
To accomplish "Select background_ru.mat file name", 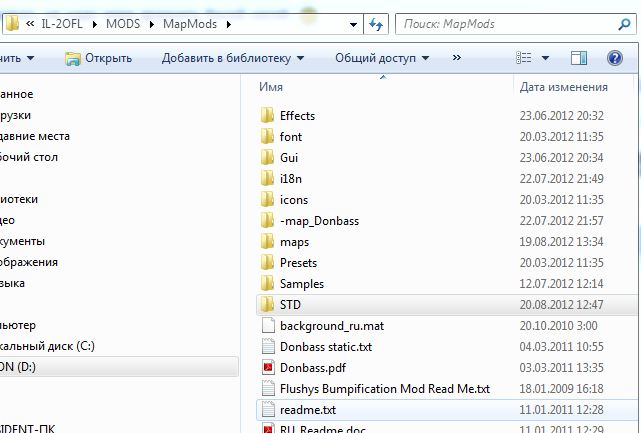I will (x=332, y=326).
